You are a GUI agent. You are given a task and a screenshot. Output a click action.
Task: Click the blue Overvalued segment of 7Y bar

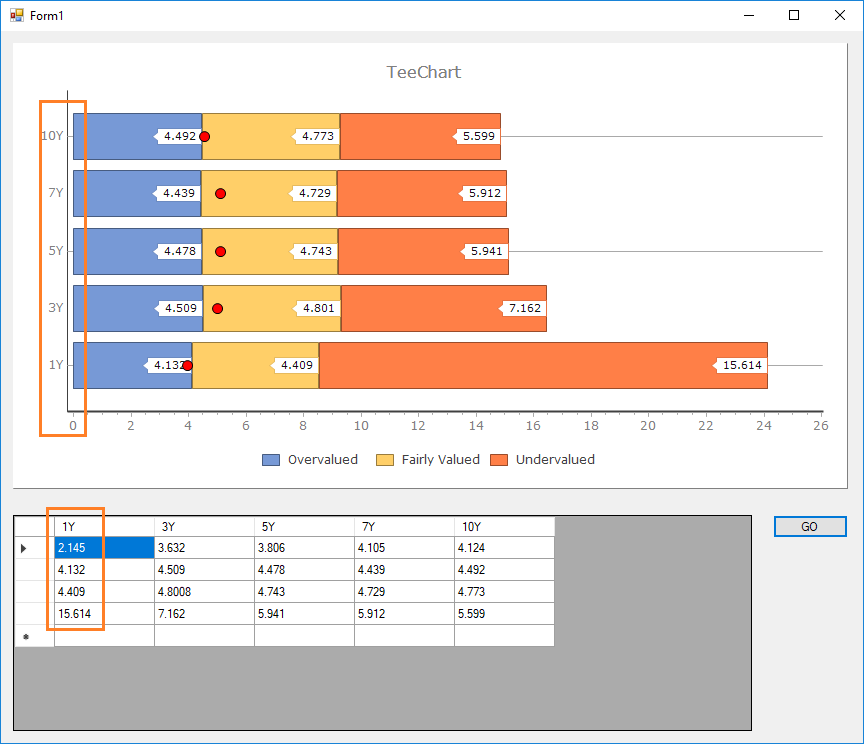click(137, 193)
